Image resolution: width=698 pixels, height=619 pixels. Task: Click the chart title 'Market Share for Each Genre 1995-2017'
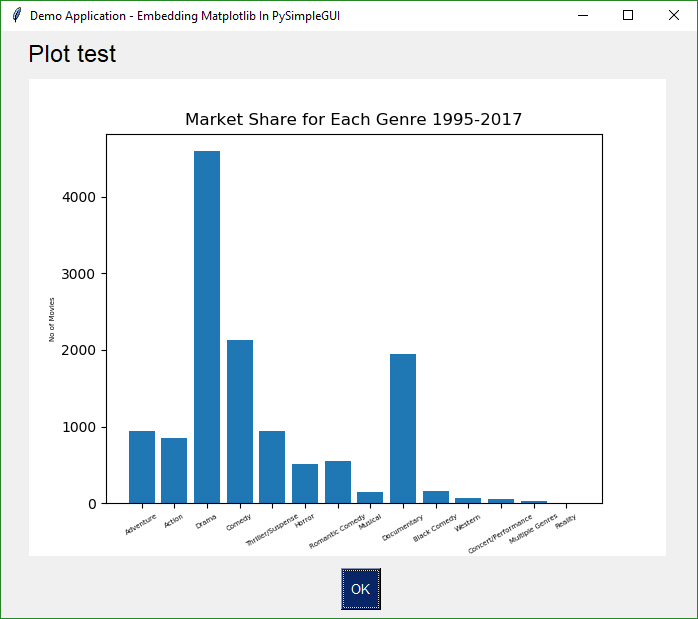(353, 119)
